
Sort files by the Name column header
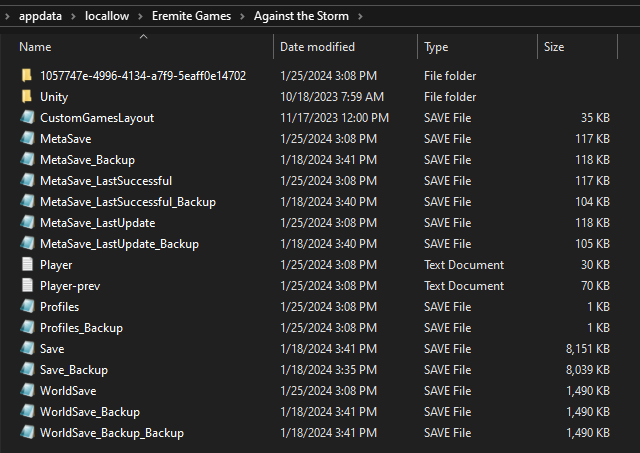tap(35, 47)
